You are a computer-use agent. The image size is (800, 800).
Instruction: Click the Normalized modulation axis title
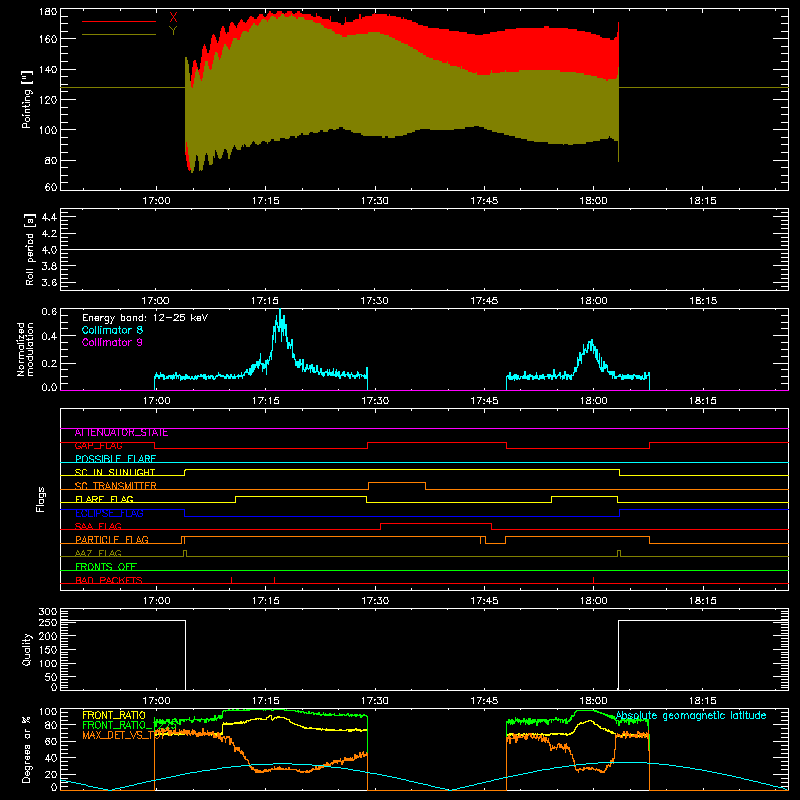point(26,349)
